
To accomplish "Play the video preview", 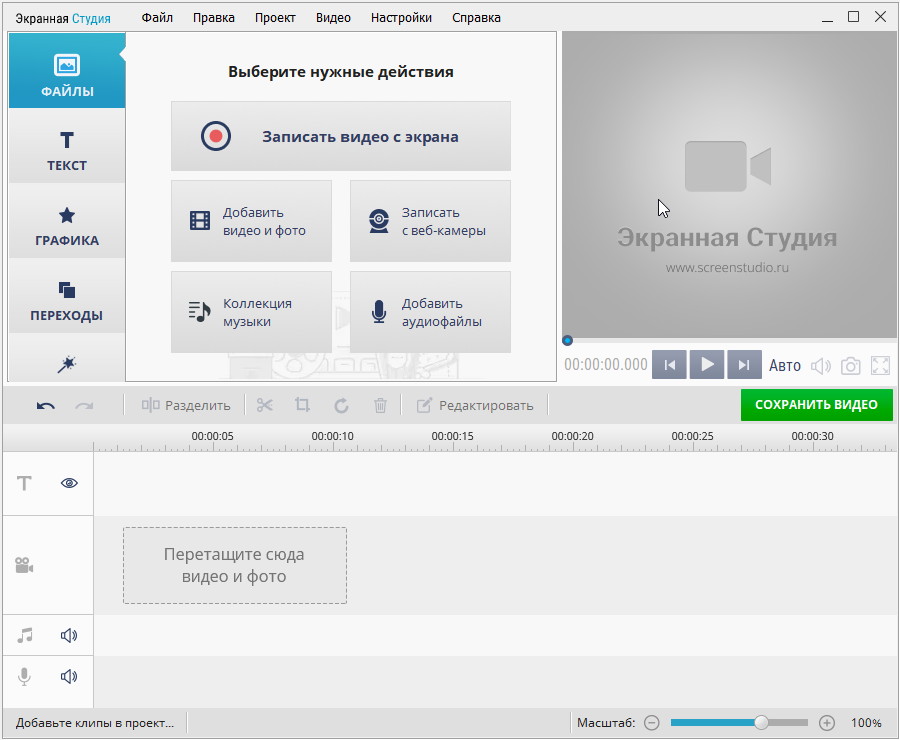I will click(x=707, y=365).
